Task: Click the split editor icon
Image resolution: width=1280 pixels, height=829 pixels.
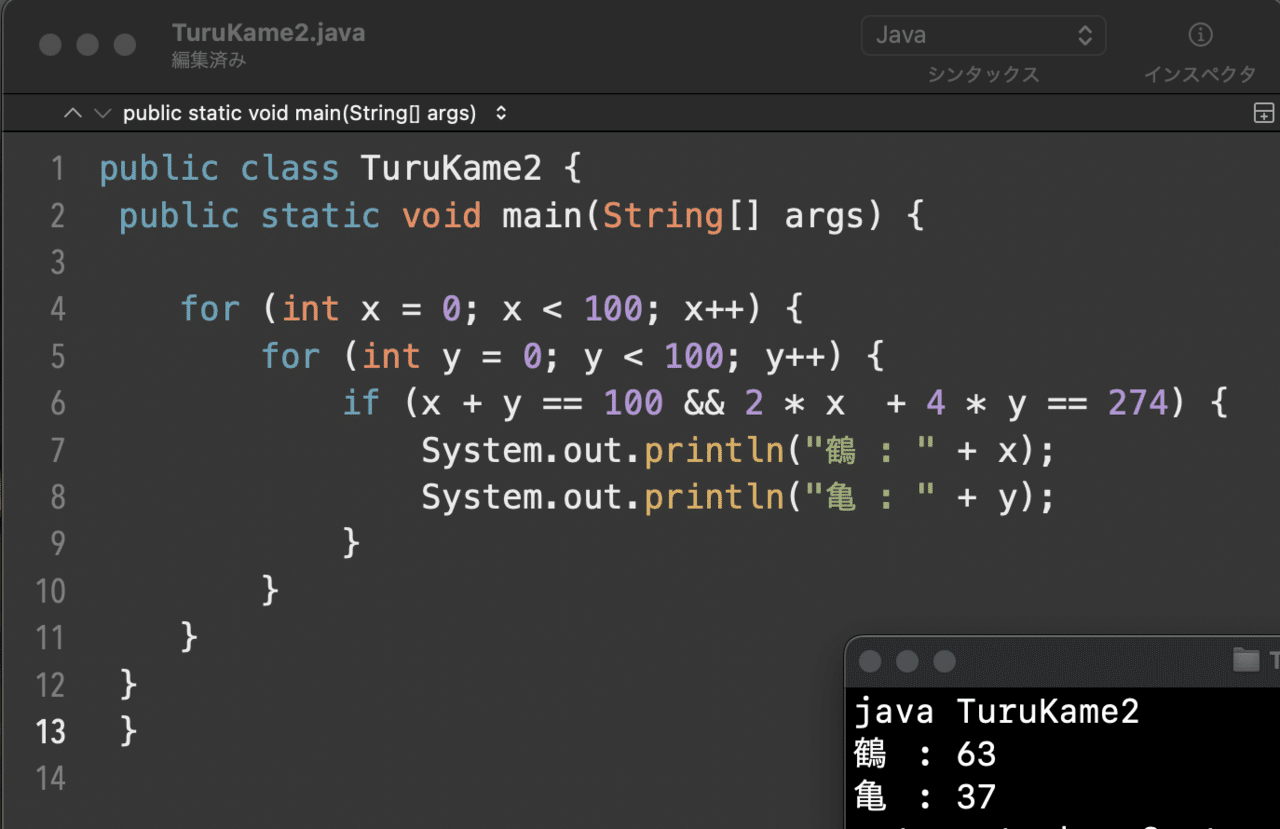Action: pyautogui.click(x=1264, y=113)
